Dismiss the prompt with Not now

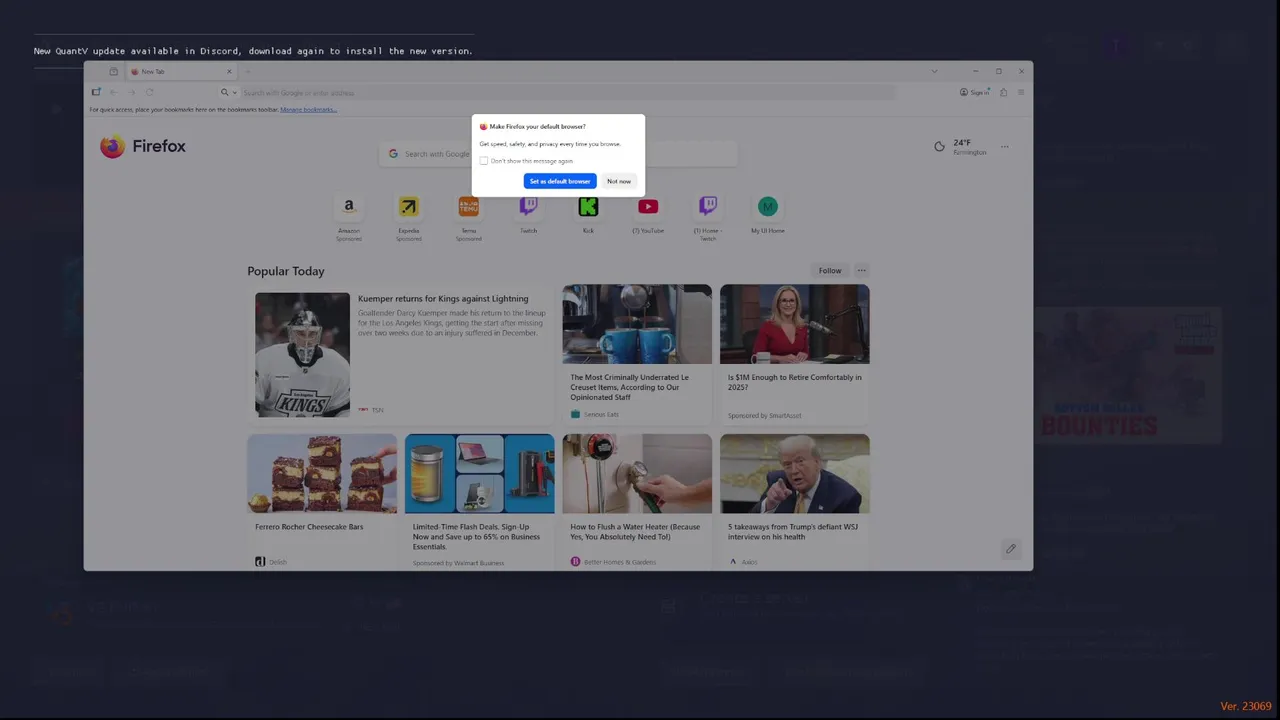click(619, 181)
